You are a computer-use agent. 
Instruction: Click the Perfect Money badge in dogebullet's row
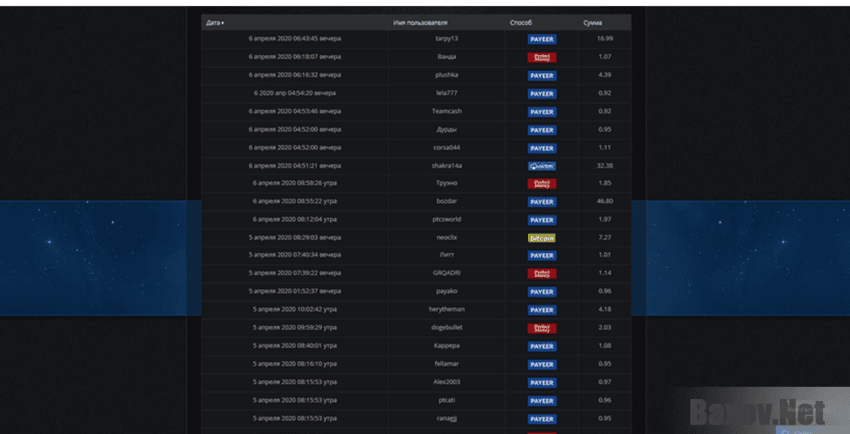point(541,328)
